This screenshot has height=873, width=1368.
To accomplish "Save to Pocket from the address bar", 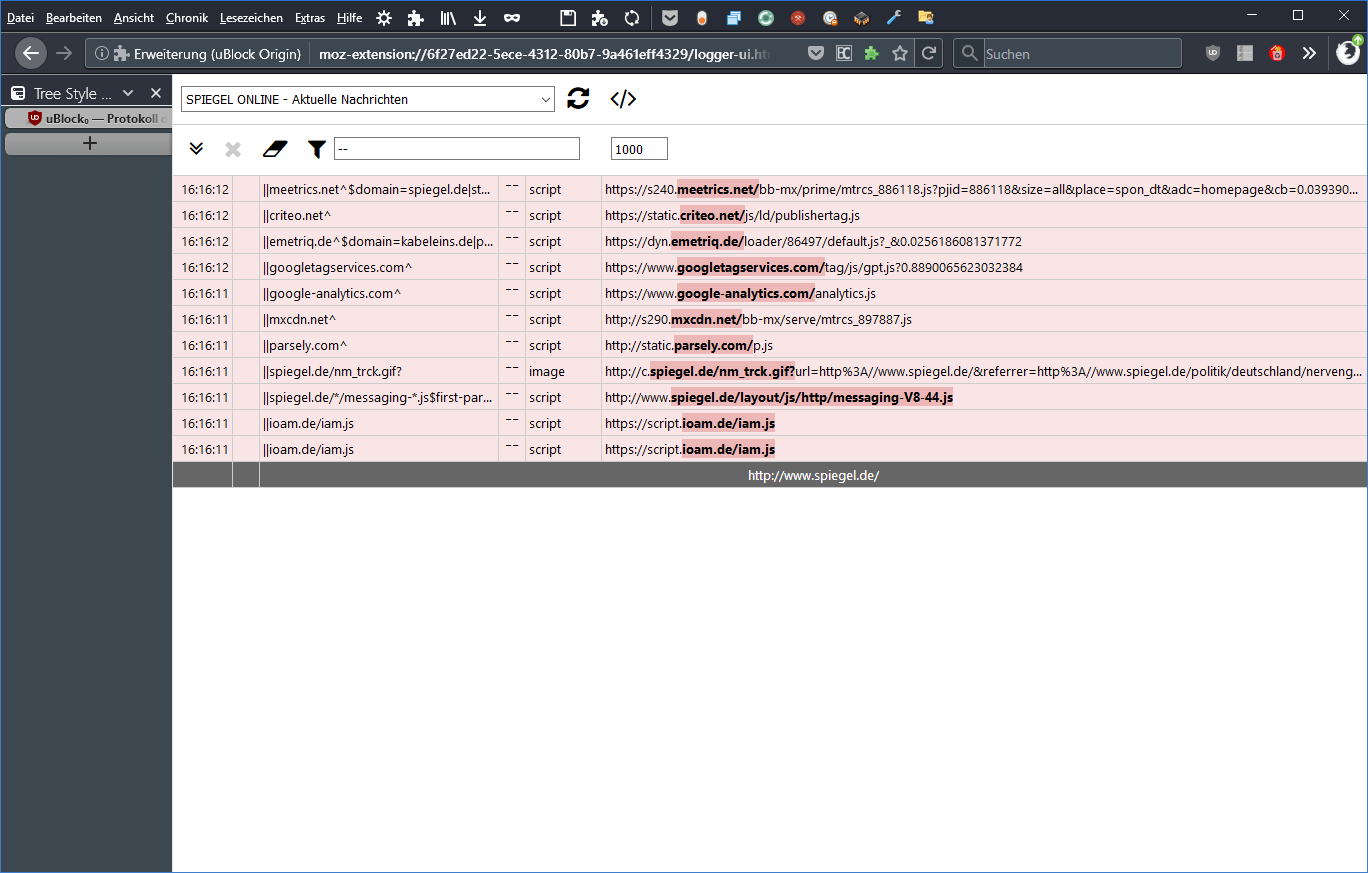I will pyautogui.click(x=816, y=53).
